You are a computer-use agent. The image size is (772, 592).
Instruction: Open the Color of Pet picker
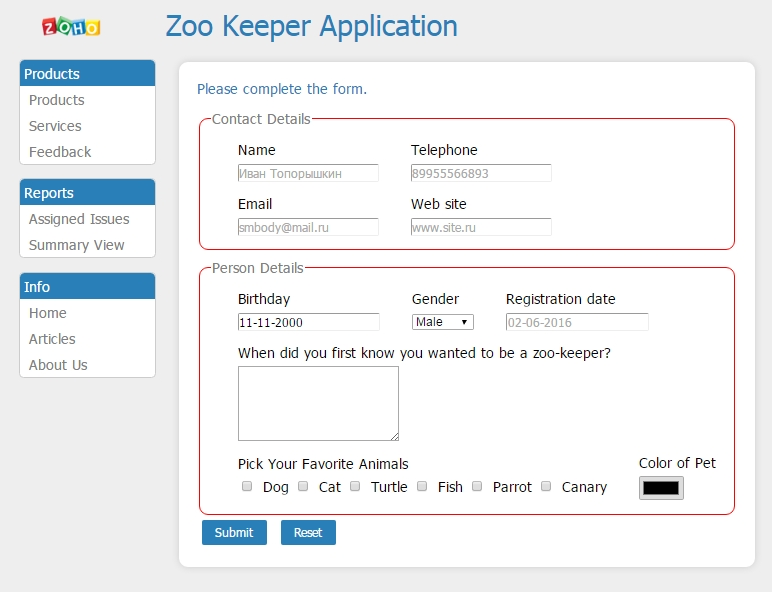(x=661, y=488)
